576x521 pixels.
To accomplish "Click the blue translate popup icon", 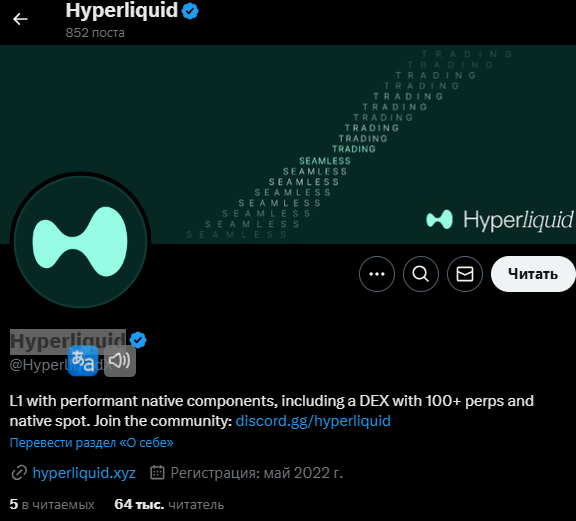I will (83, 361).
